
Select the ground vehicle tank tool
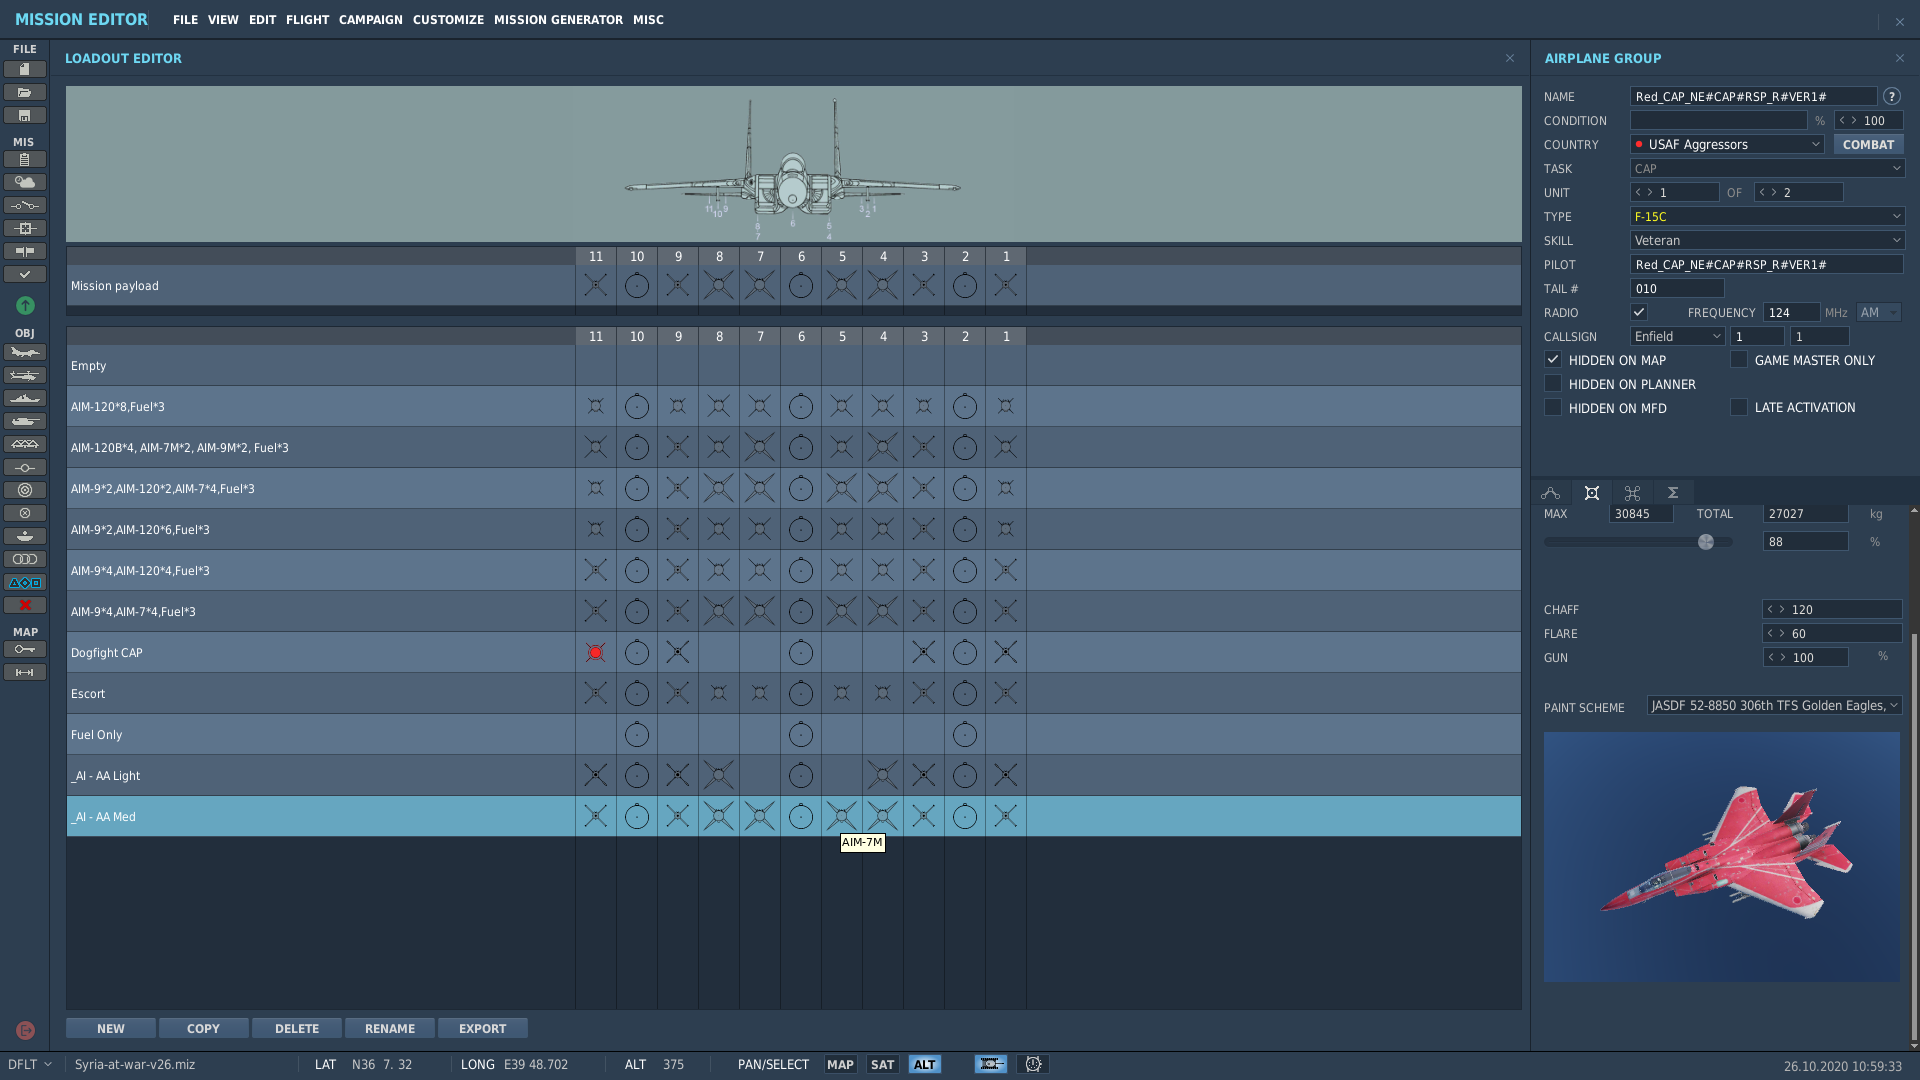25,421
